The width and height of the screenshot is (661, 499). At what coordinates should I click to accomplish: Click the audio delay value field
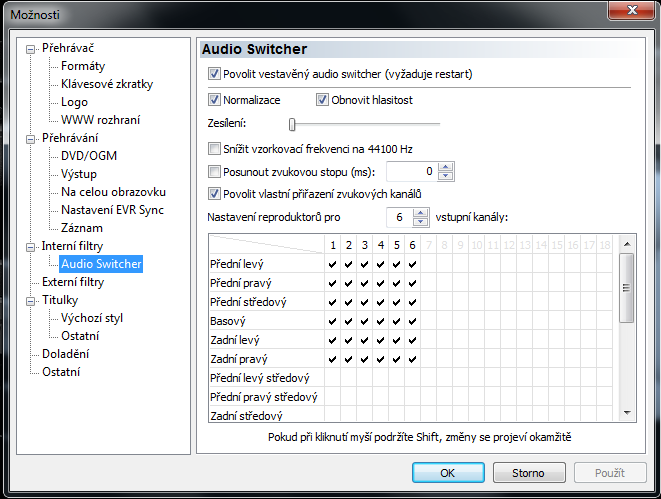pyautogui.click(x=412, y=172)
